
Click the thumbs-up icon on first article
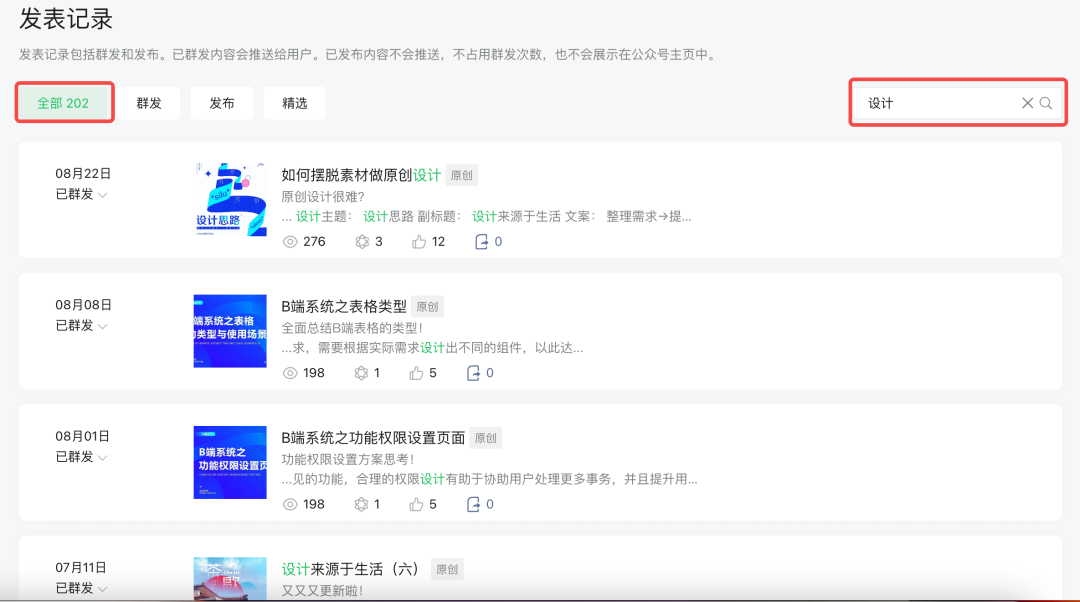tap(418, 241)
